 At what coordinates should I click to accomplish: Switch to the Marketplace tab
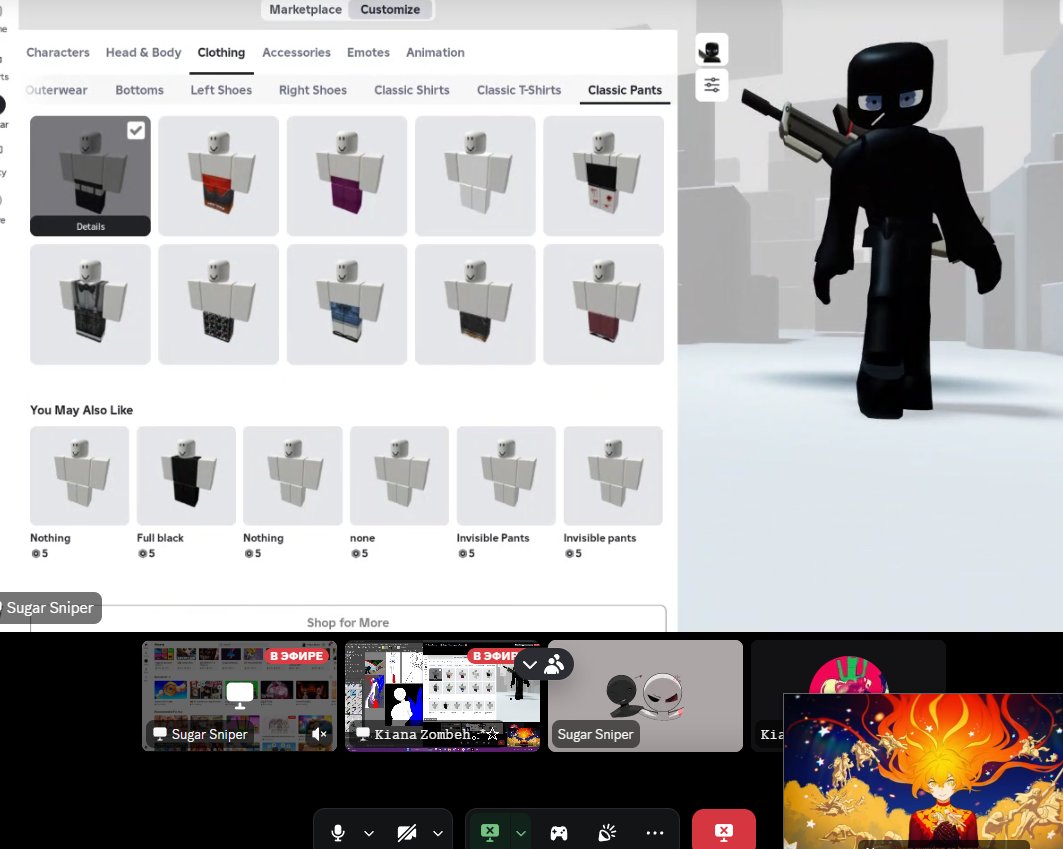coord(305,9)
